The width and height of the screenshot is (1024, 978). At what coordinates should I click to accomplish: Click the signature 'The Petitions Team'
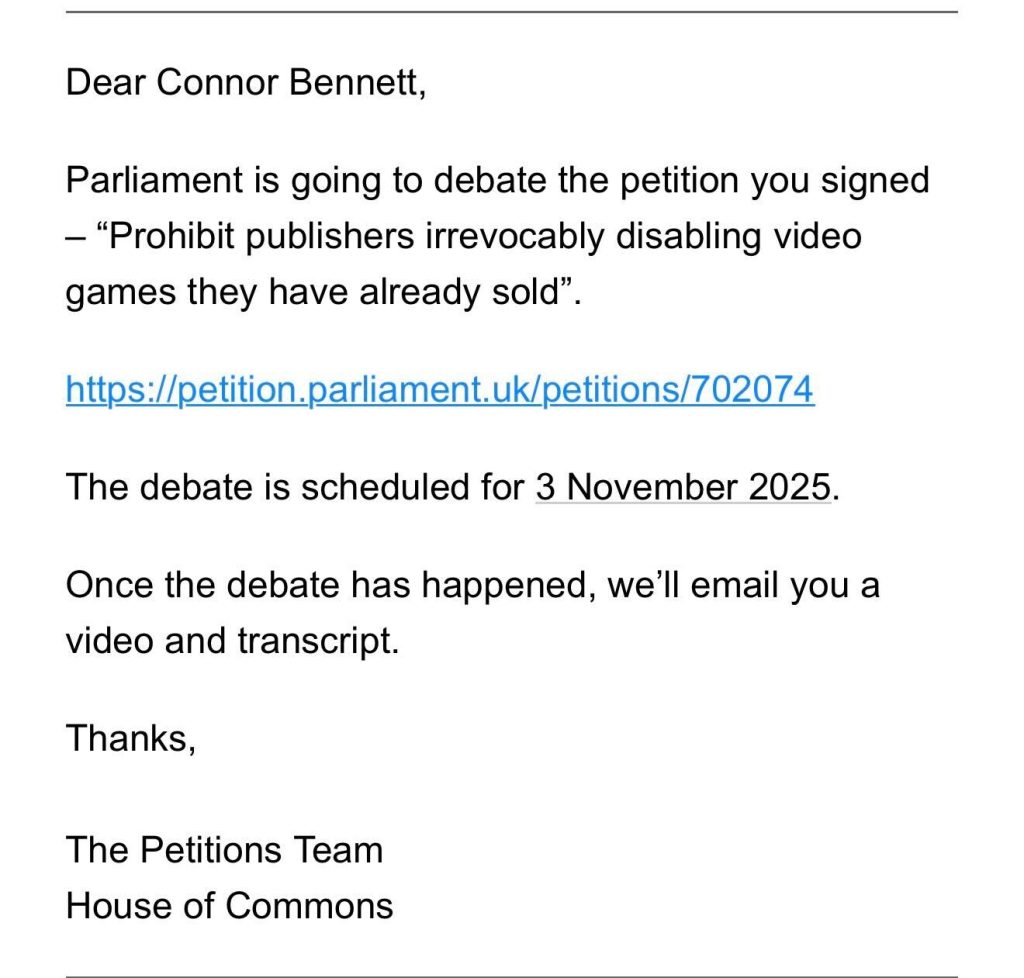(x=224, y=850)
